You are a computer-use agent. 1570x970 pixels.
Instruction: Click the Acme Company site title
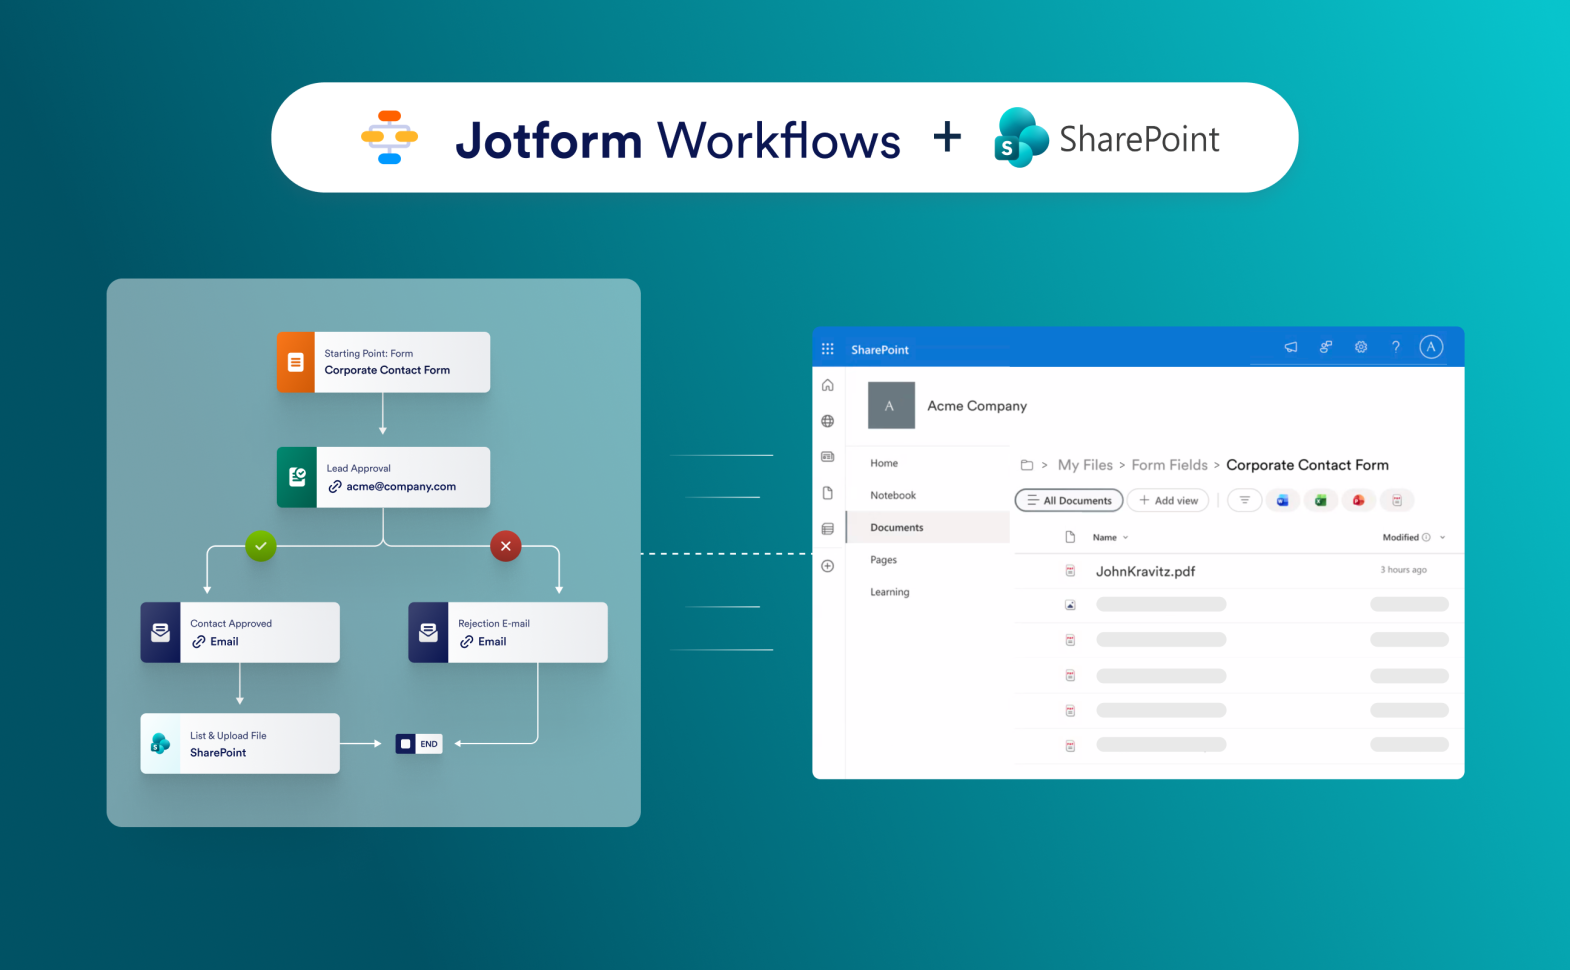click(x=977, y=406)
